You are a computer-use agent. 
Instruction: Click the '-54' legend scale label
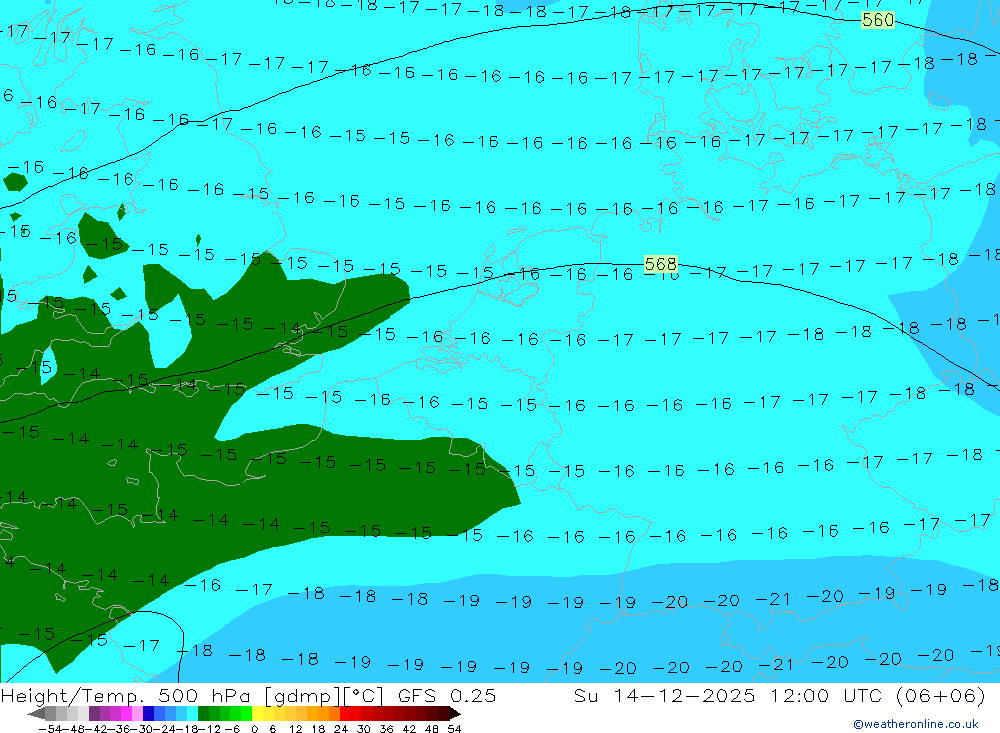pos(50,729)
